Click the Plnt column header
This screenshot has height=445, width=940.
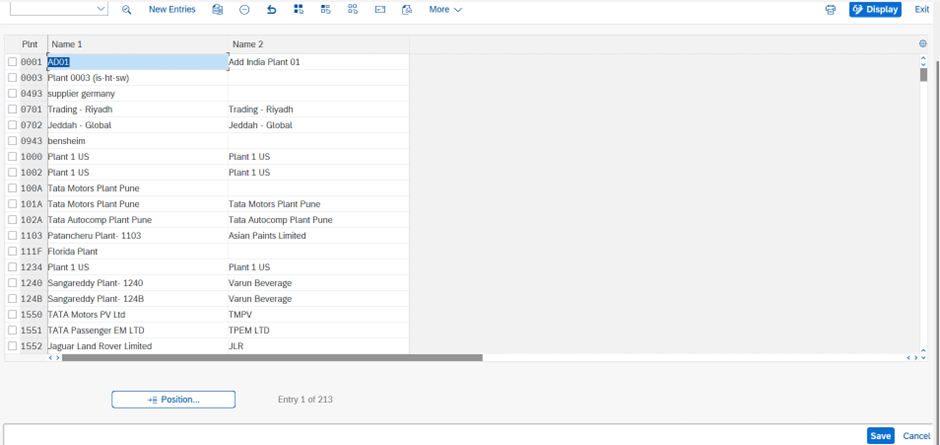click(30, 44)
